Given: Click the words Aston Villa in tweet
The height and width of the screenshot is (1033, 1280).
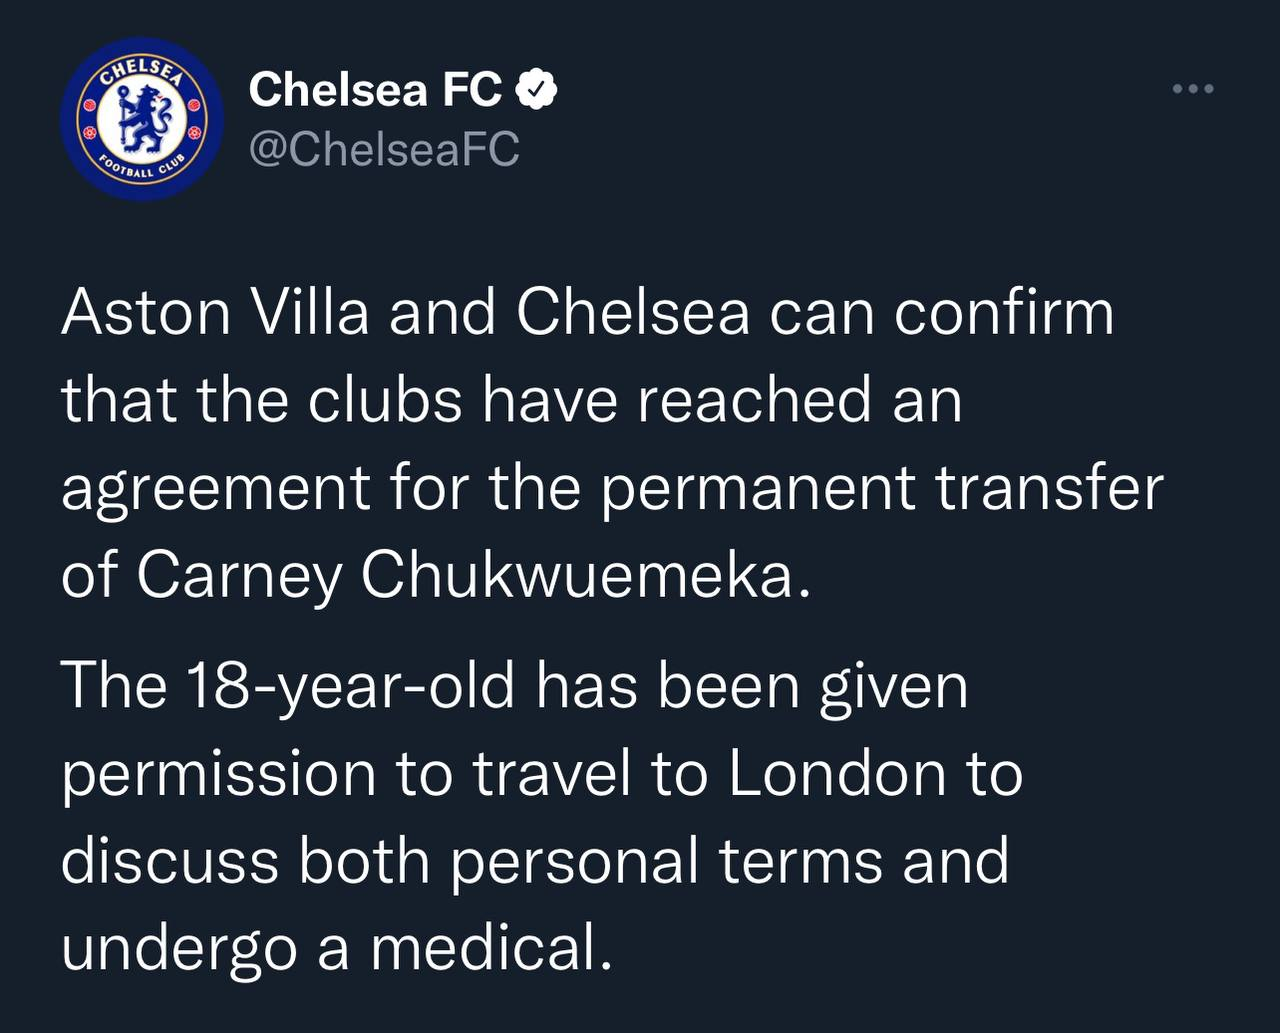Looking at the screenshot, I should [x=215, y=312].
